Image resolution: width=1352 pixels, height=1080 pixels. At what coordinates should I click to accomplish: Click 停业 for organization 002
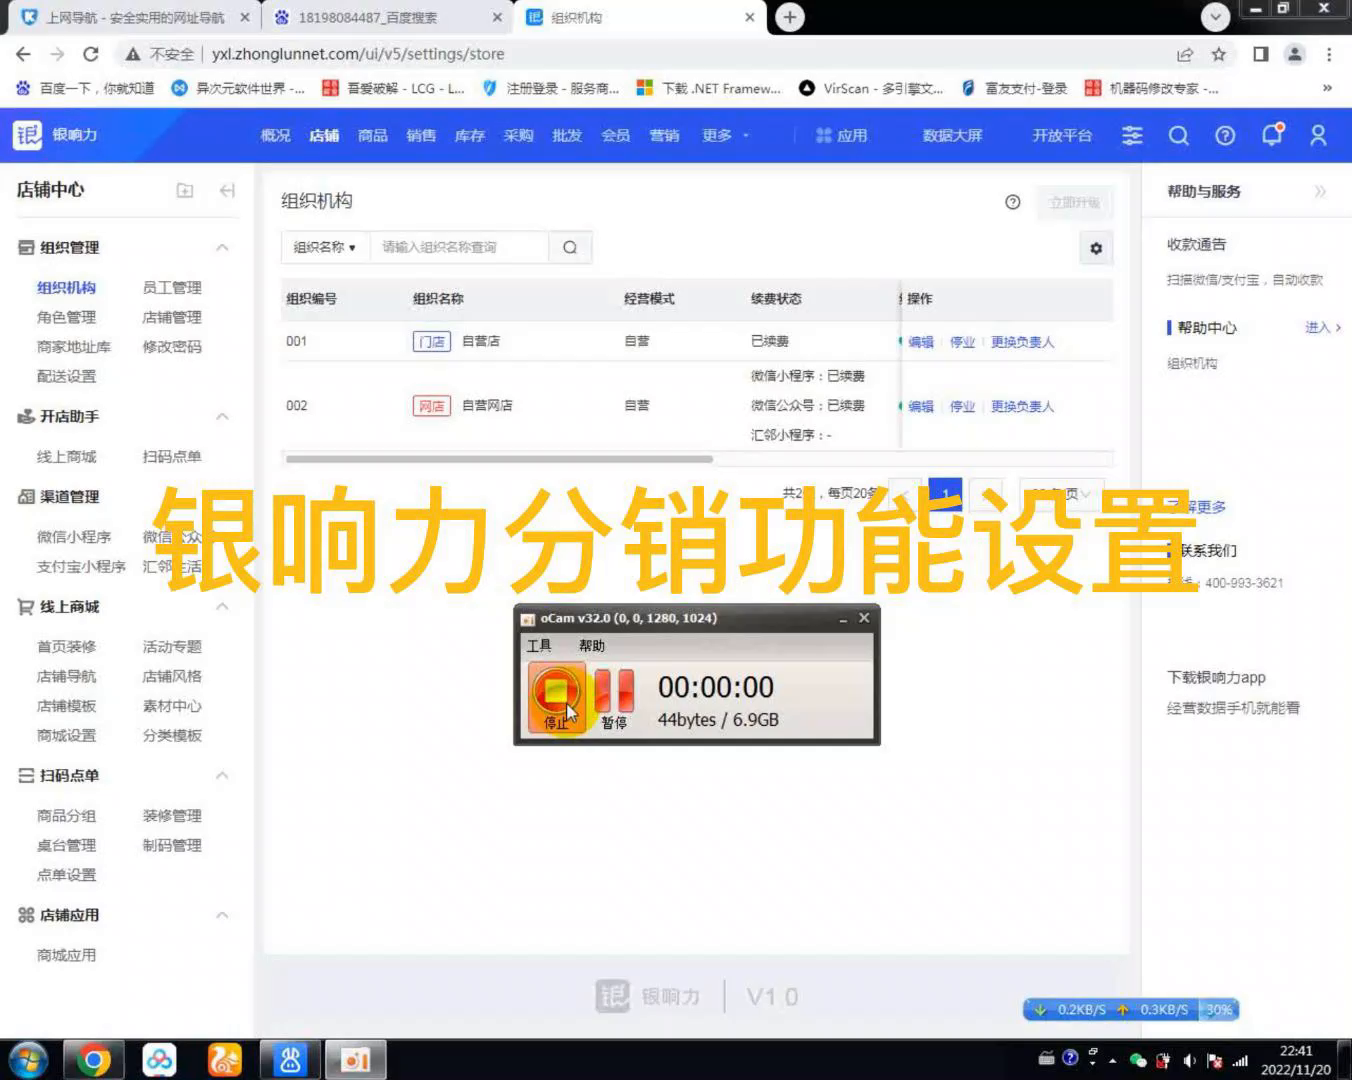click(962, 406)
